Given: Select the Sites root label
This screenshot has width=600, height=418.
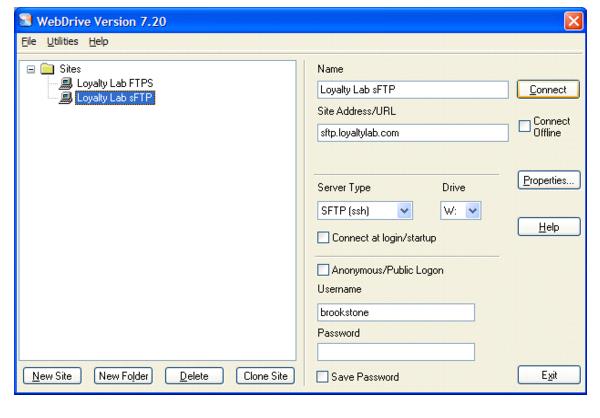Looking at the screenshot, I should tap(70, 69).
